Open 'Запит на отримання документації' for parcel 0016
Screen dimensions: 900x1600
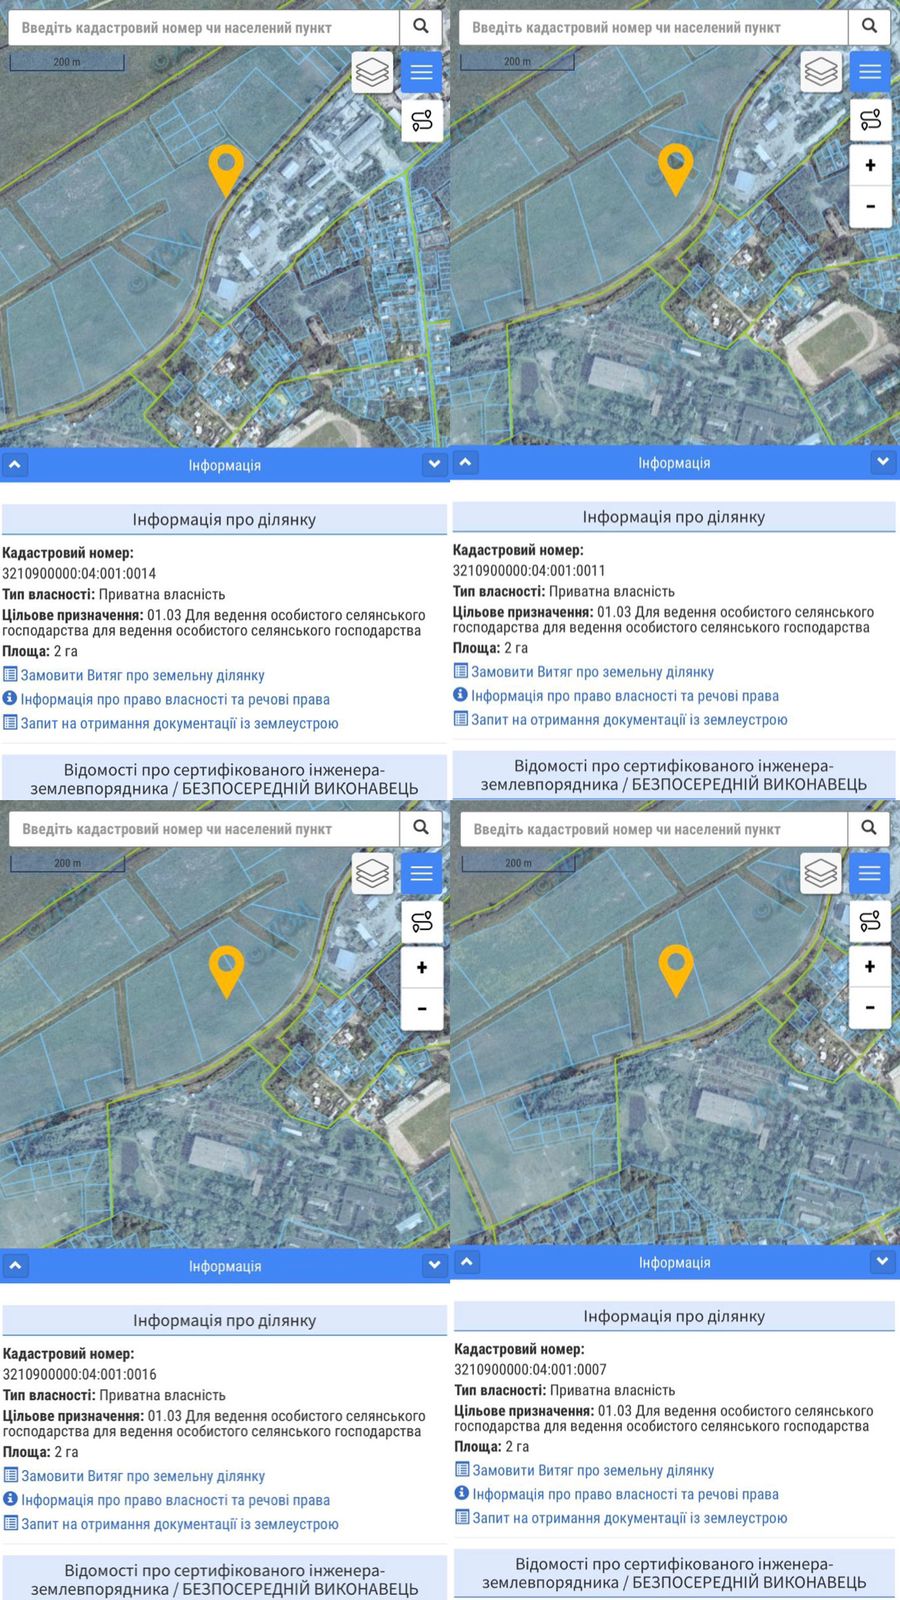[180, 1524]
